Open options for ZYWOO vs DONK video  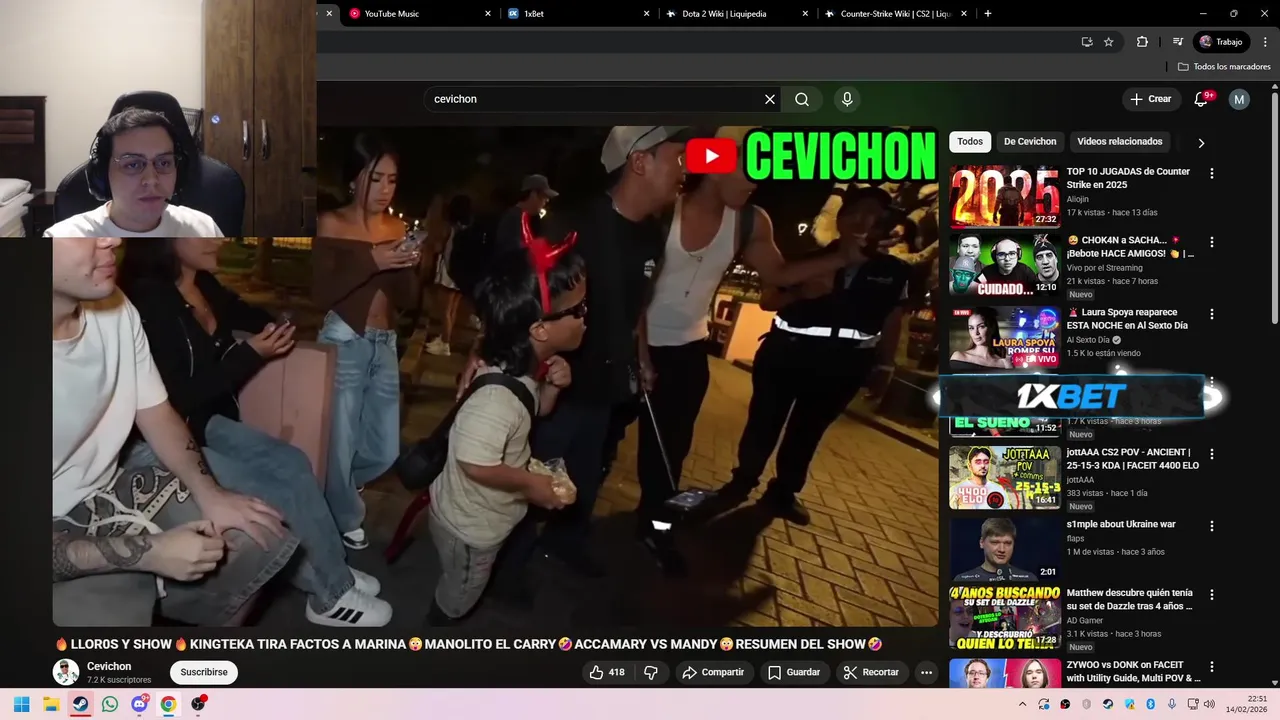tap(1212, 666)
